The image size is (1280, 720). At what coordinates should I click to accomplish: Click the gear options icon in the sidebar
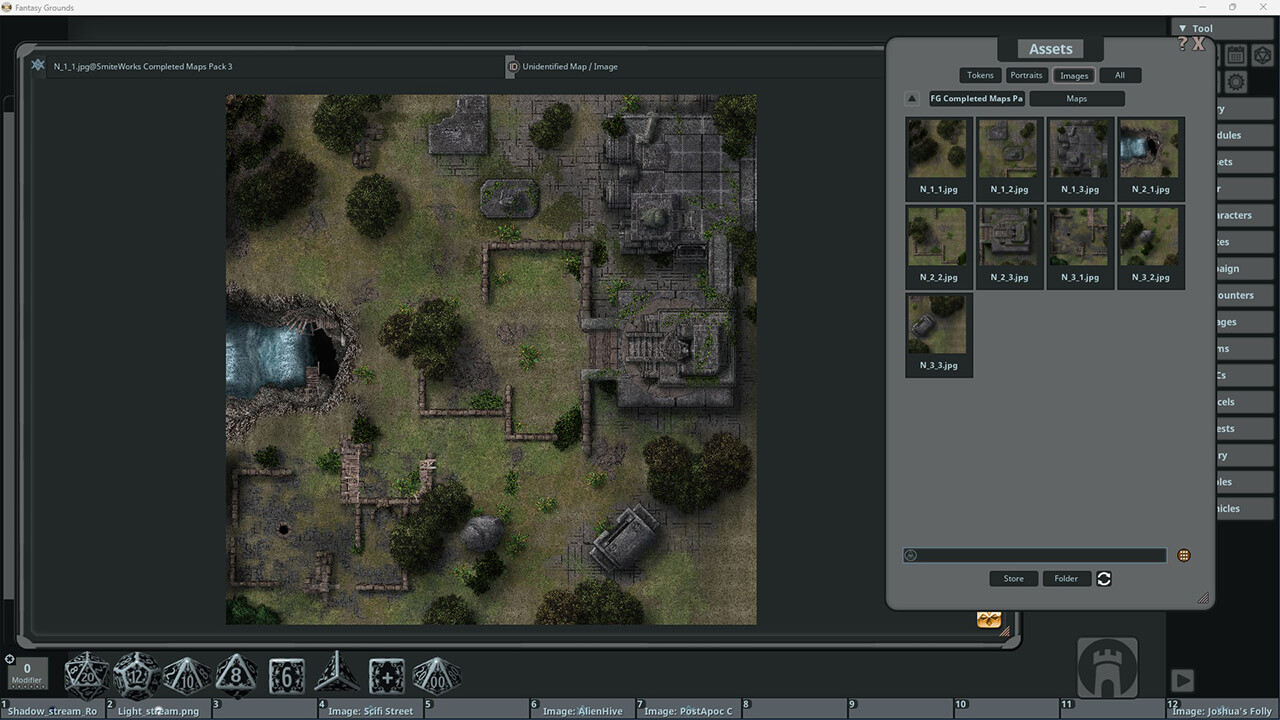pos(1235,81)
